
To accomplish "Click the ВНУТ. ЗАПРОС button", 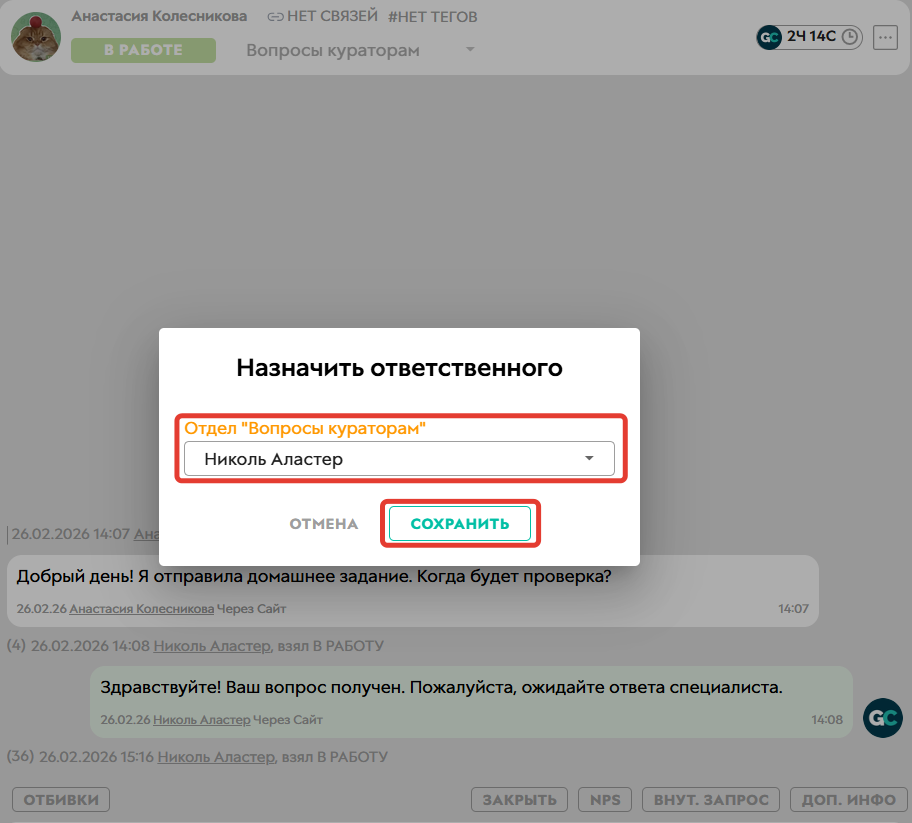I will pos(711,800).
